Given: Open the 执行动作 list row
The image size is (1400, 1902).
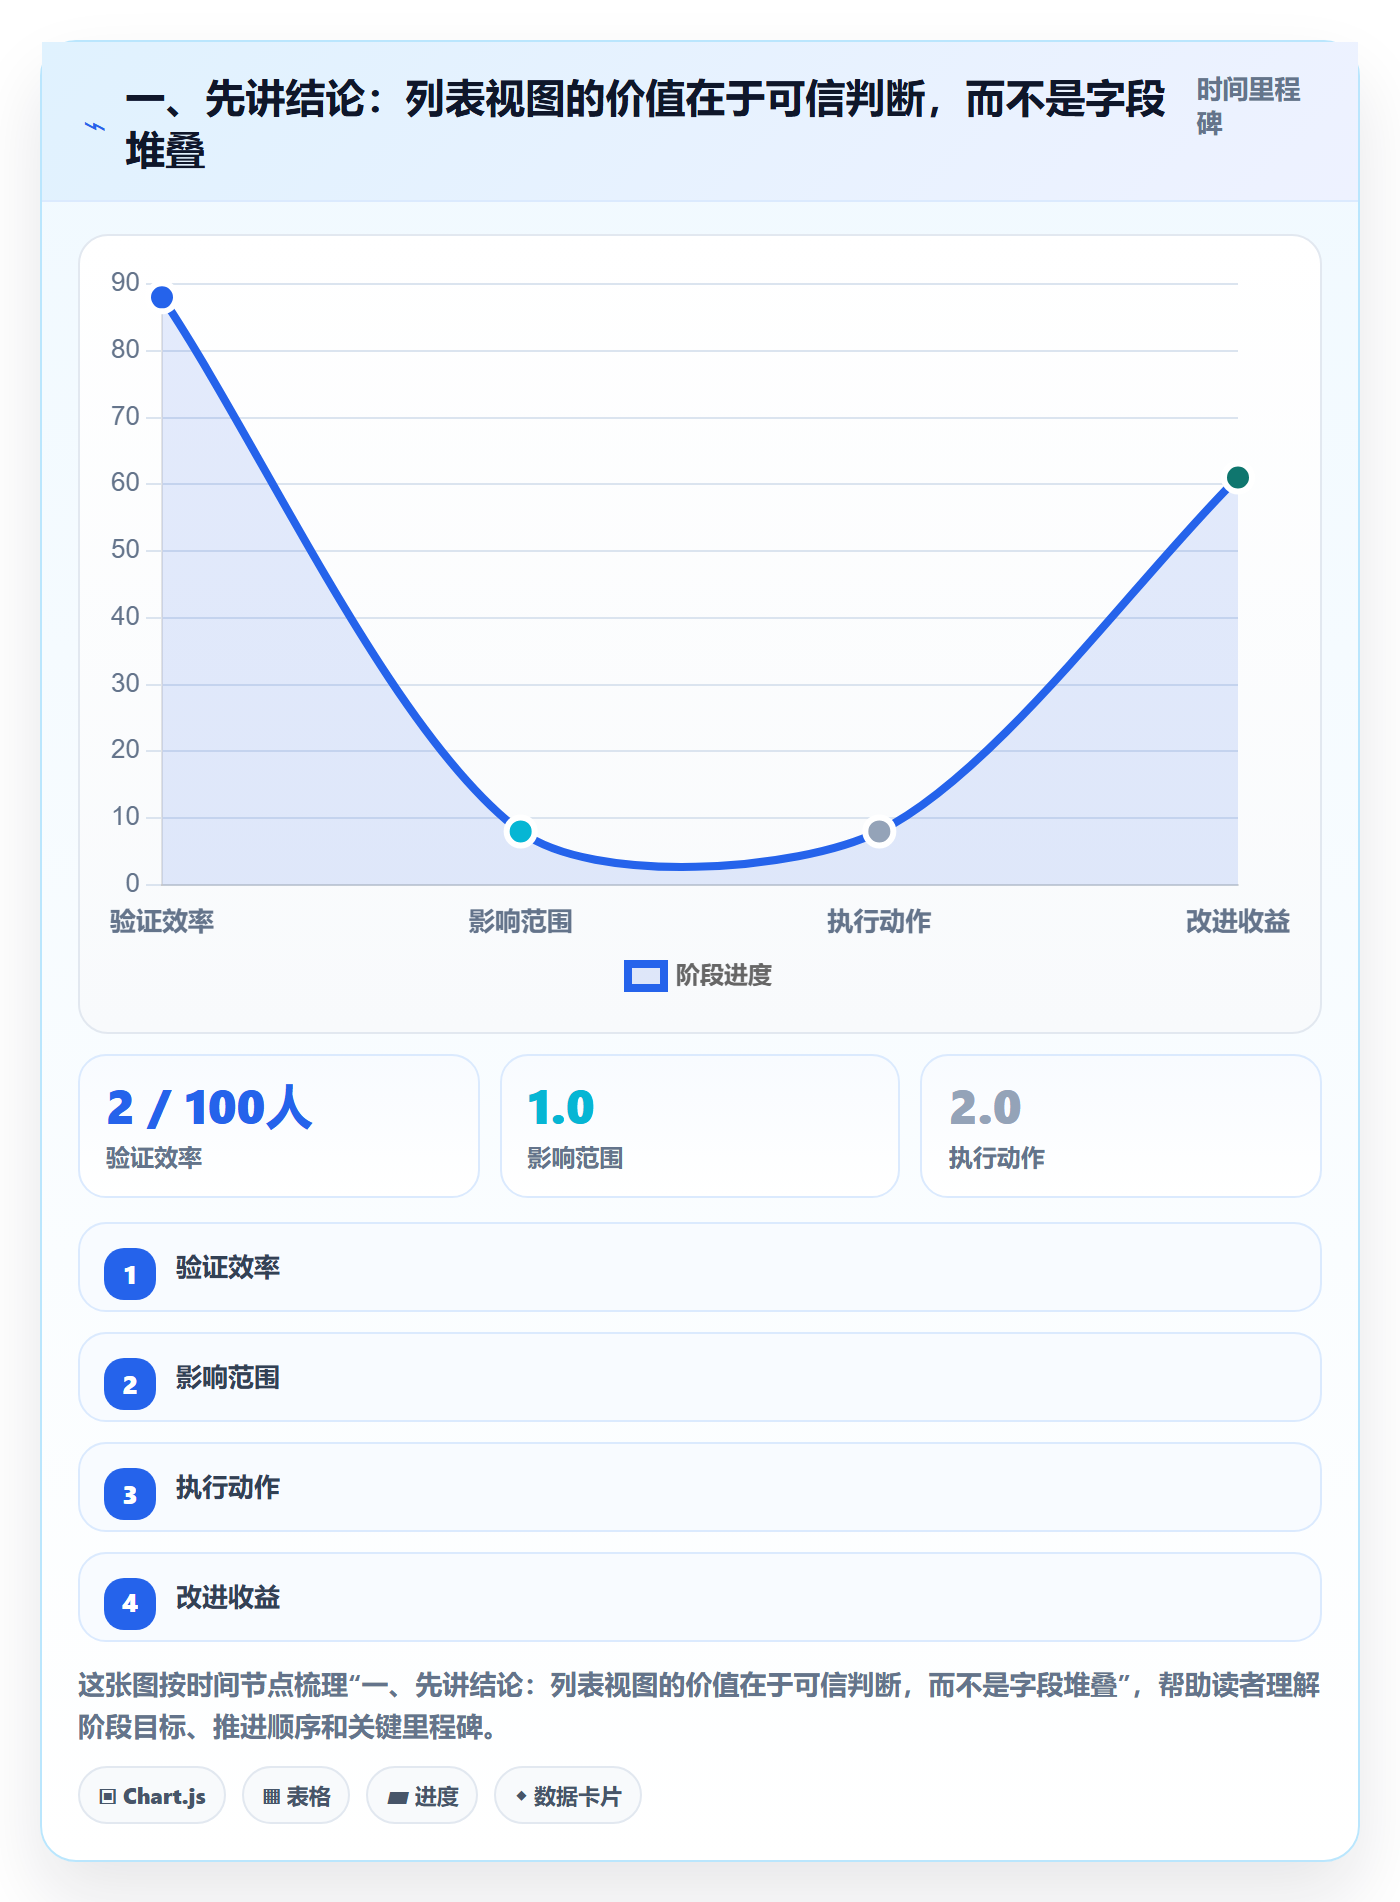Looking at the screenshot, I should click(700, 1487).
